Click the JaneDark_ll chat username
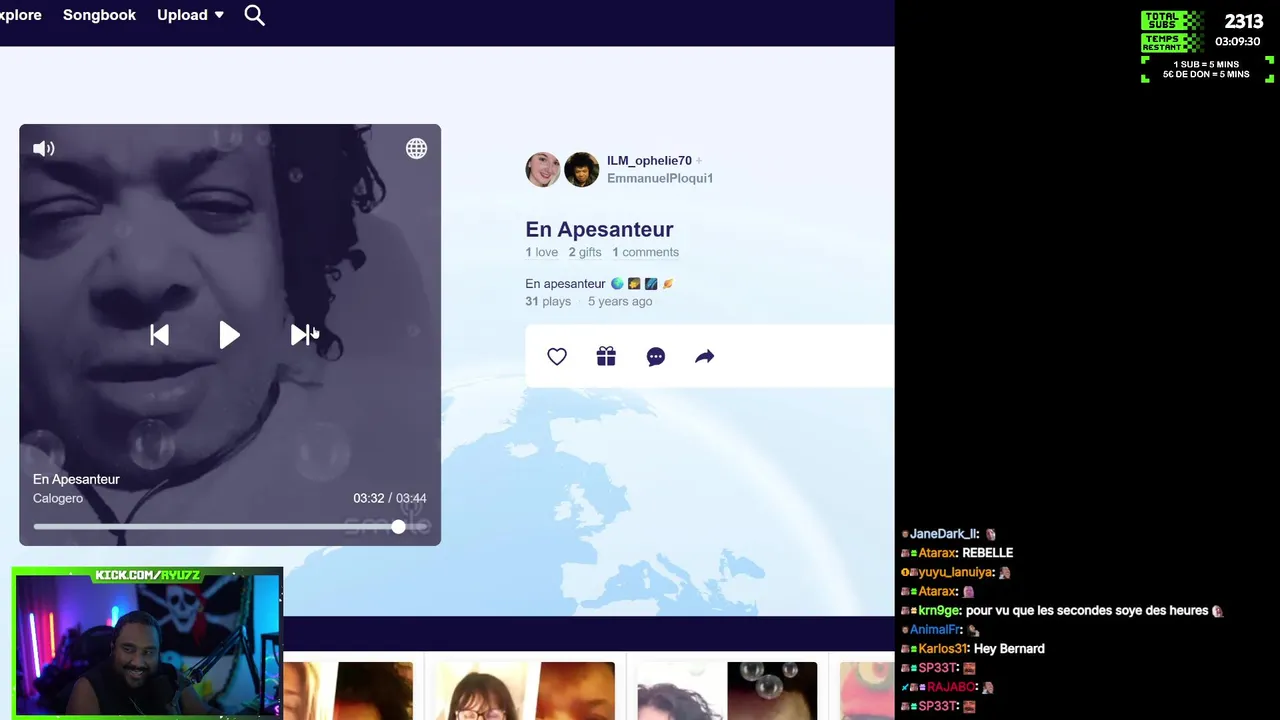 944,534
